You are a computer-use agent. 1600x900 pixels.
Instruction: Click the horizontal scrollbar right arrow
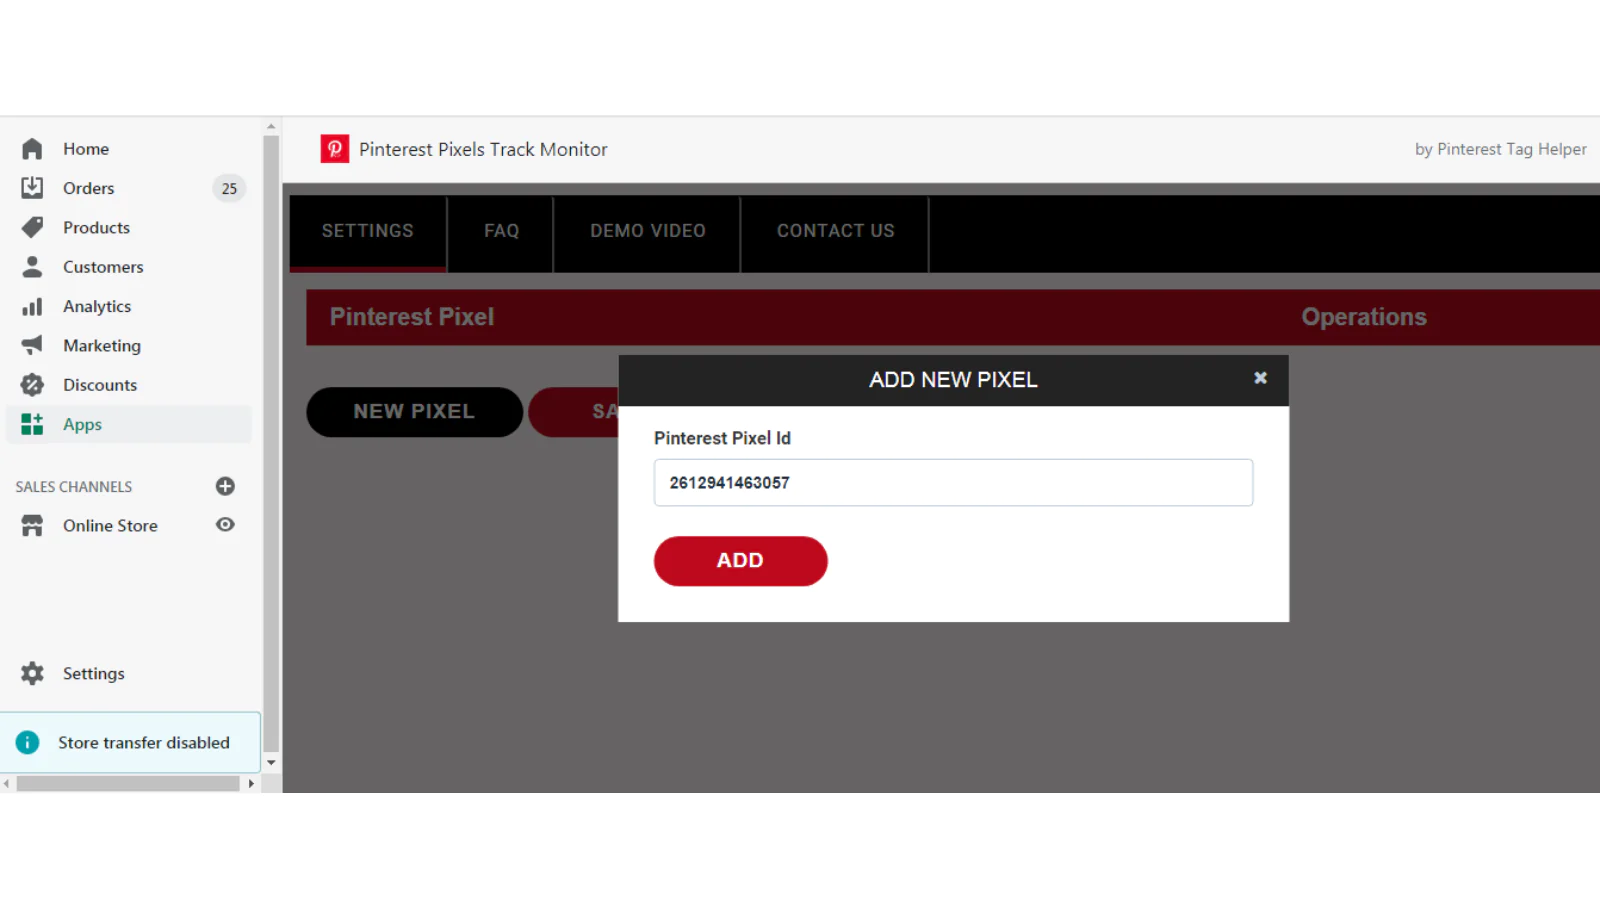coord(251,784)
